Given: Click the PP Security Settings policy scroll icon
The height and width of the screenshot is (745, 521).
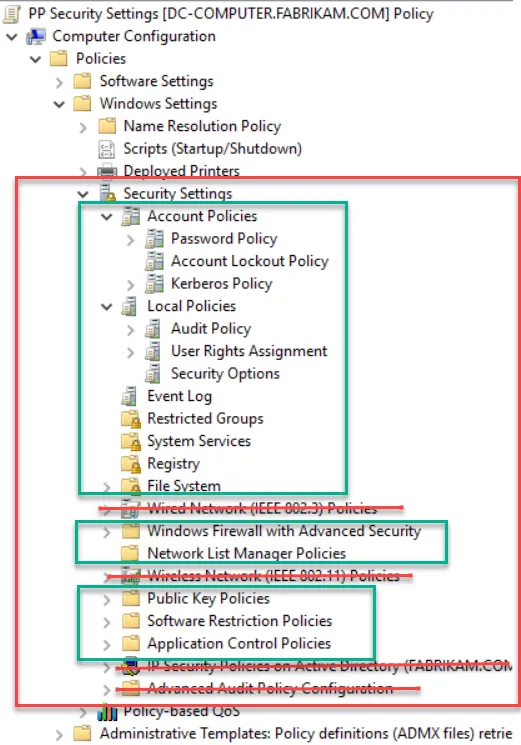Looking at the screenshot, I should pos(11,14).
